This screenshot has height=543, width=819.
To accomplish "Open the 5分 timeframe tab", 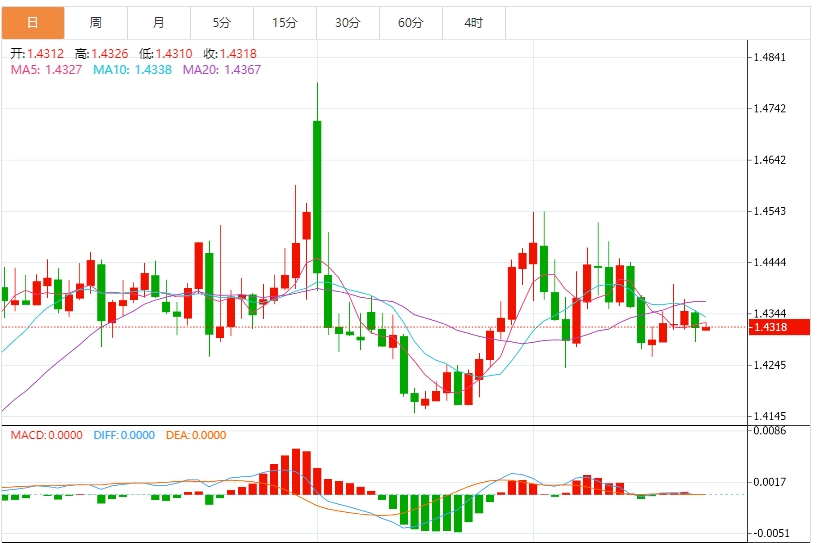I will pyautogui.click(x=222, y=23).
